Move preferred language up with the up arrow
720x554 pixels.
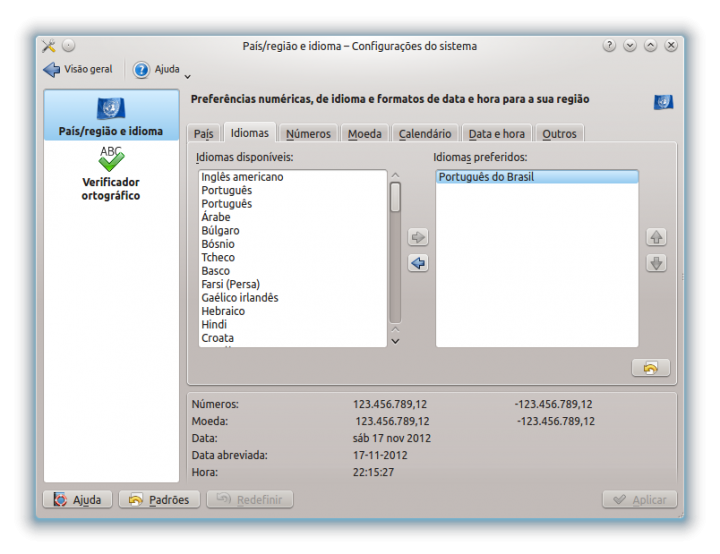click(656, 237)
